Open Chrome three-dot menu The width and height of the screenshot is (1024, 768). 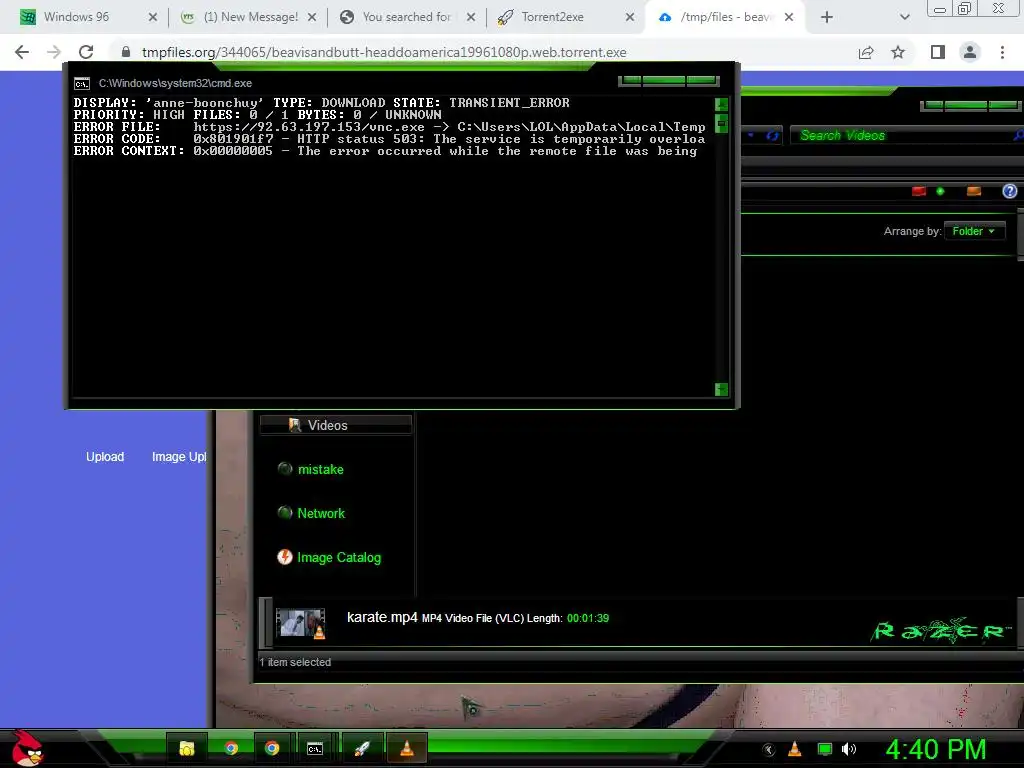1002,52
